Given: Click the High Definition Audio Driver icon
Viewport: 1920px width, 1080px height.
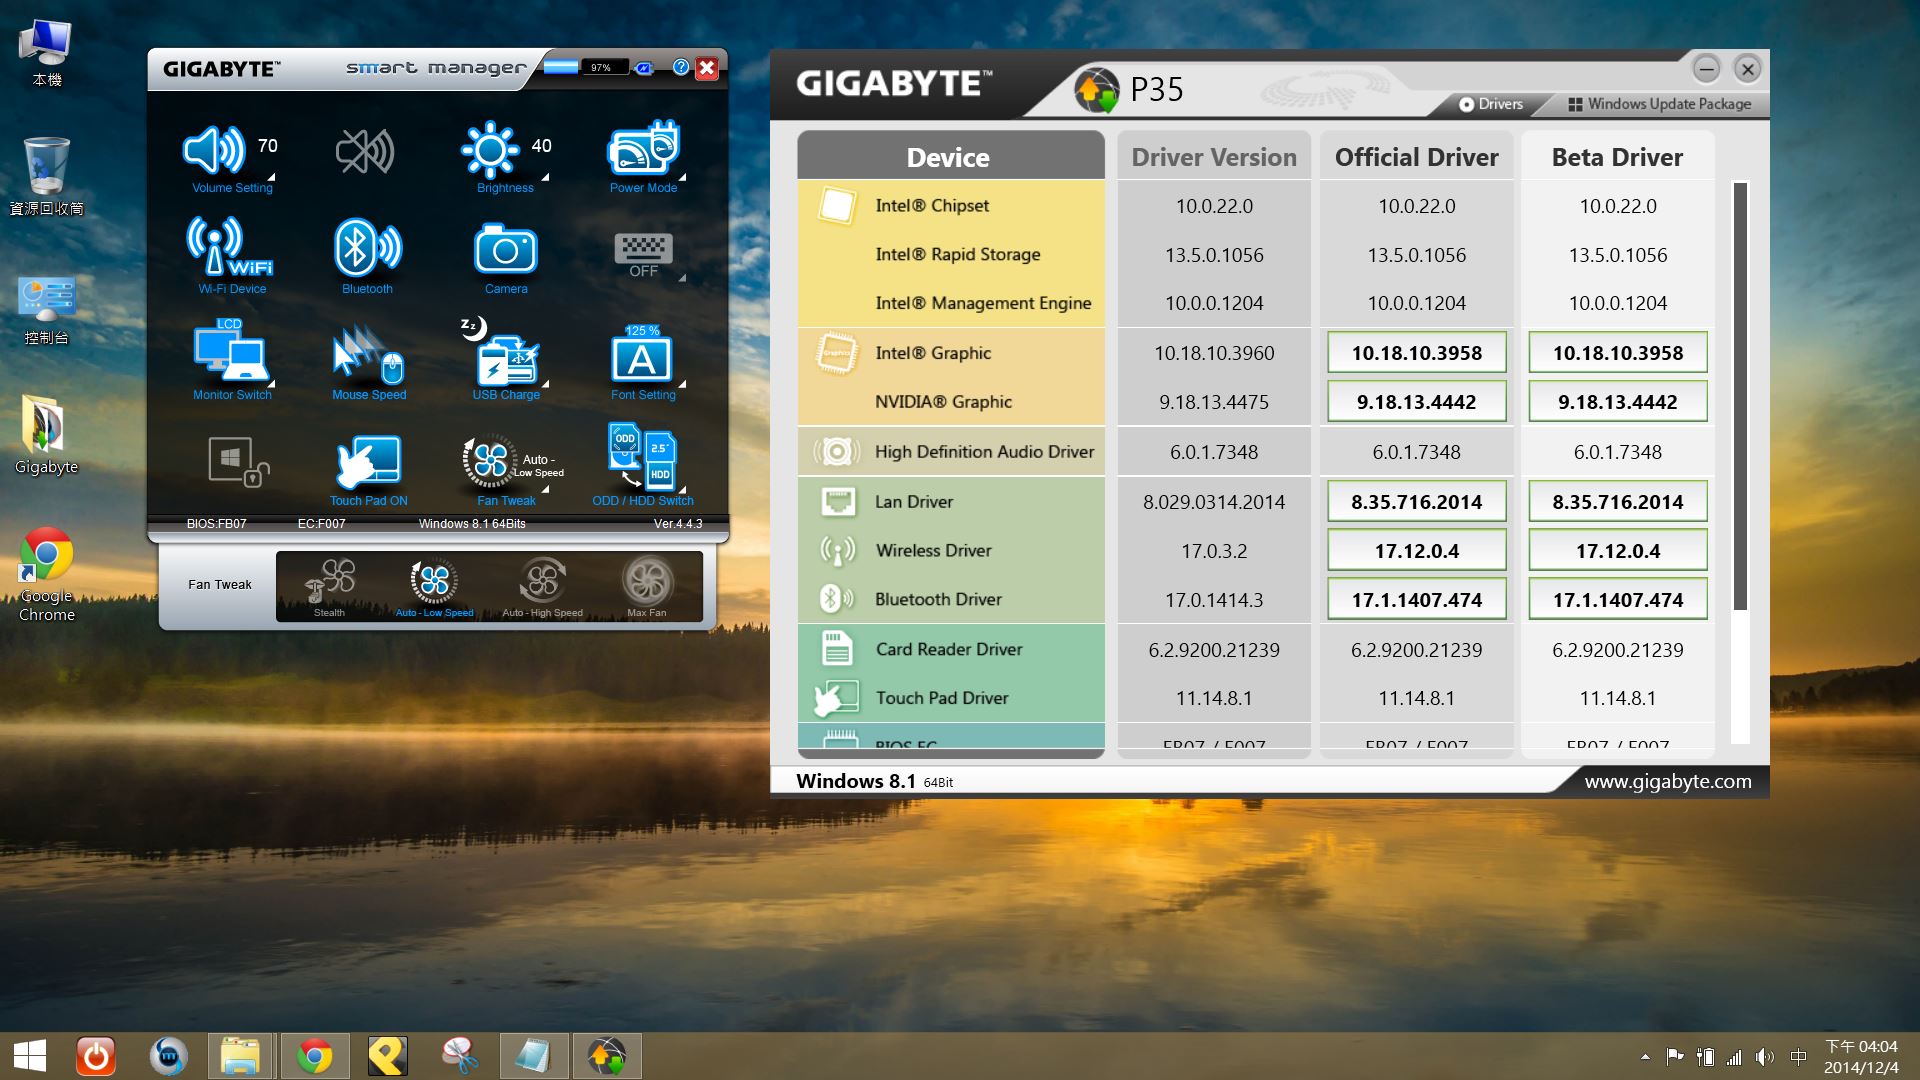Looking at the screenshot, I should [x=836, y=451].
